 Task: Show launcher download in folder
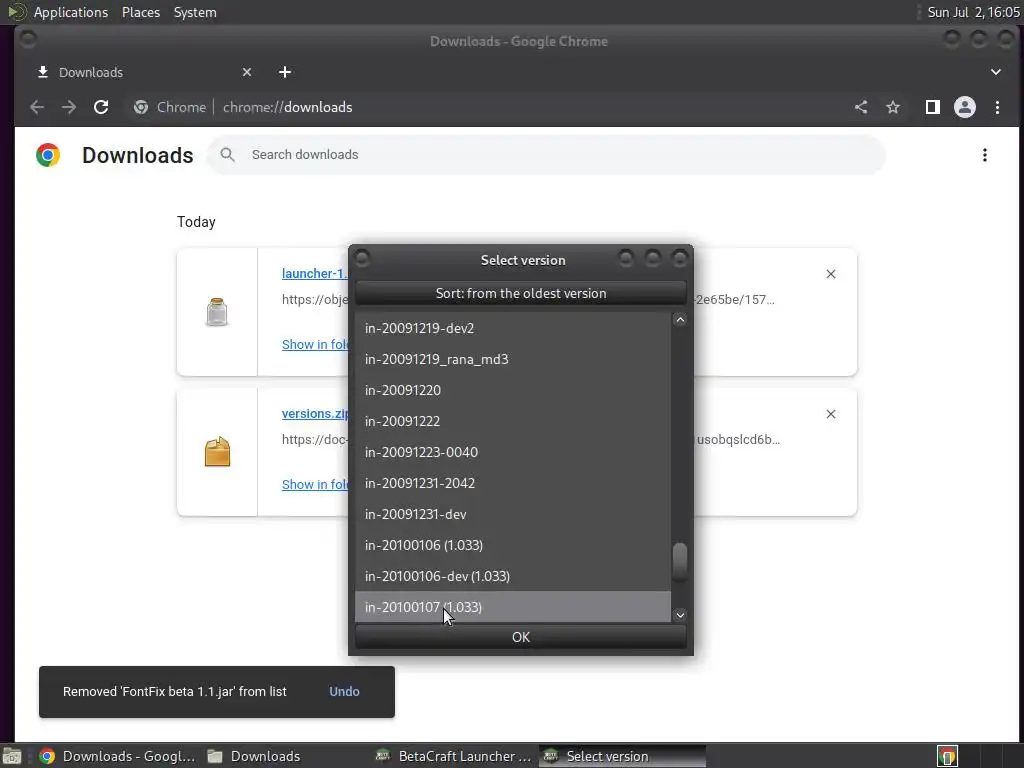pos(315,344)
